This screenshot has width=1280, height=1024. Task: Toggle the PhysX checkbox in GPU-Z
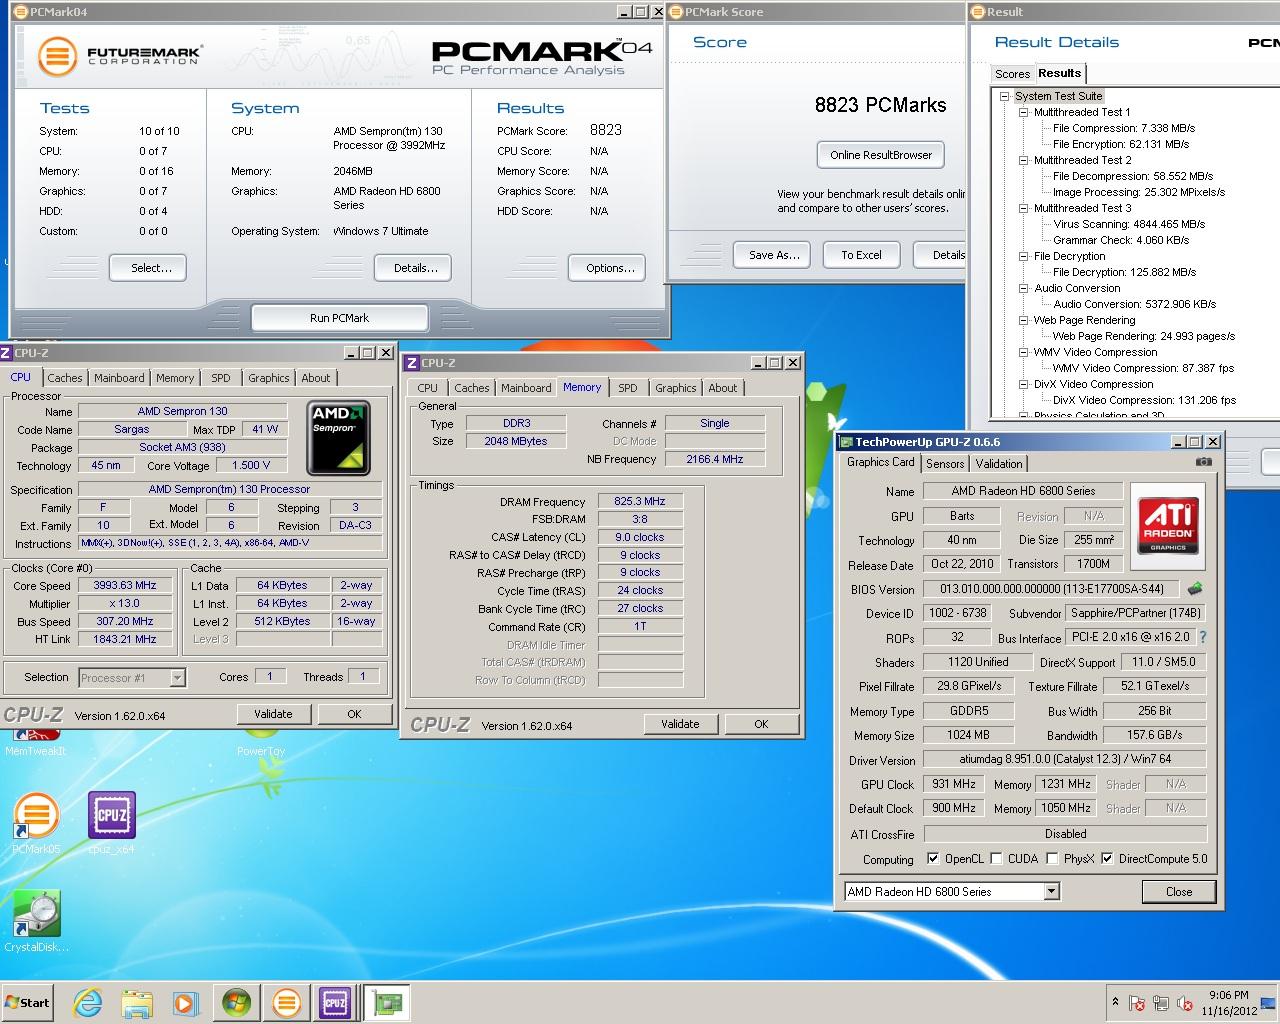point(1052,858)
